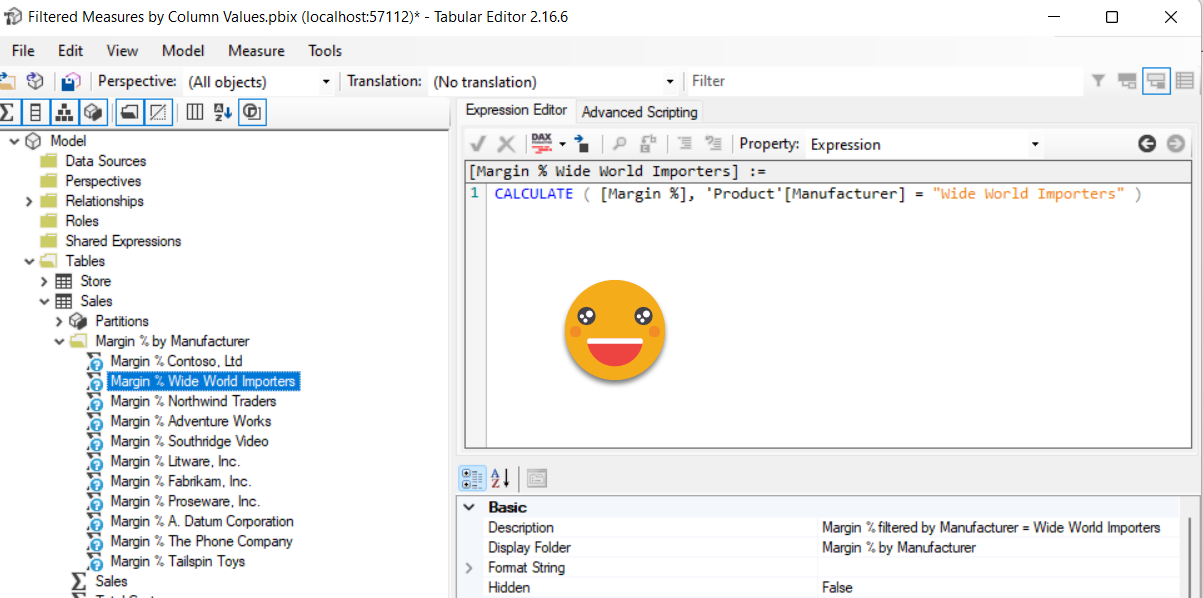Expand the Relationships tree node

pyautogui.click(x=29, y=201)
